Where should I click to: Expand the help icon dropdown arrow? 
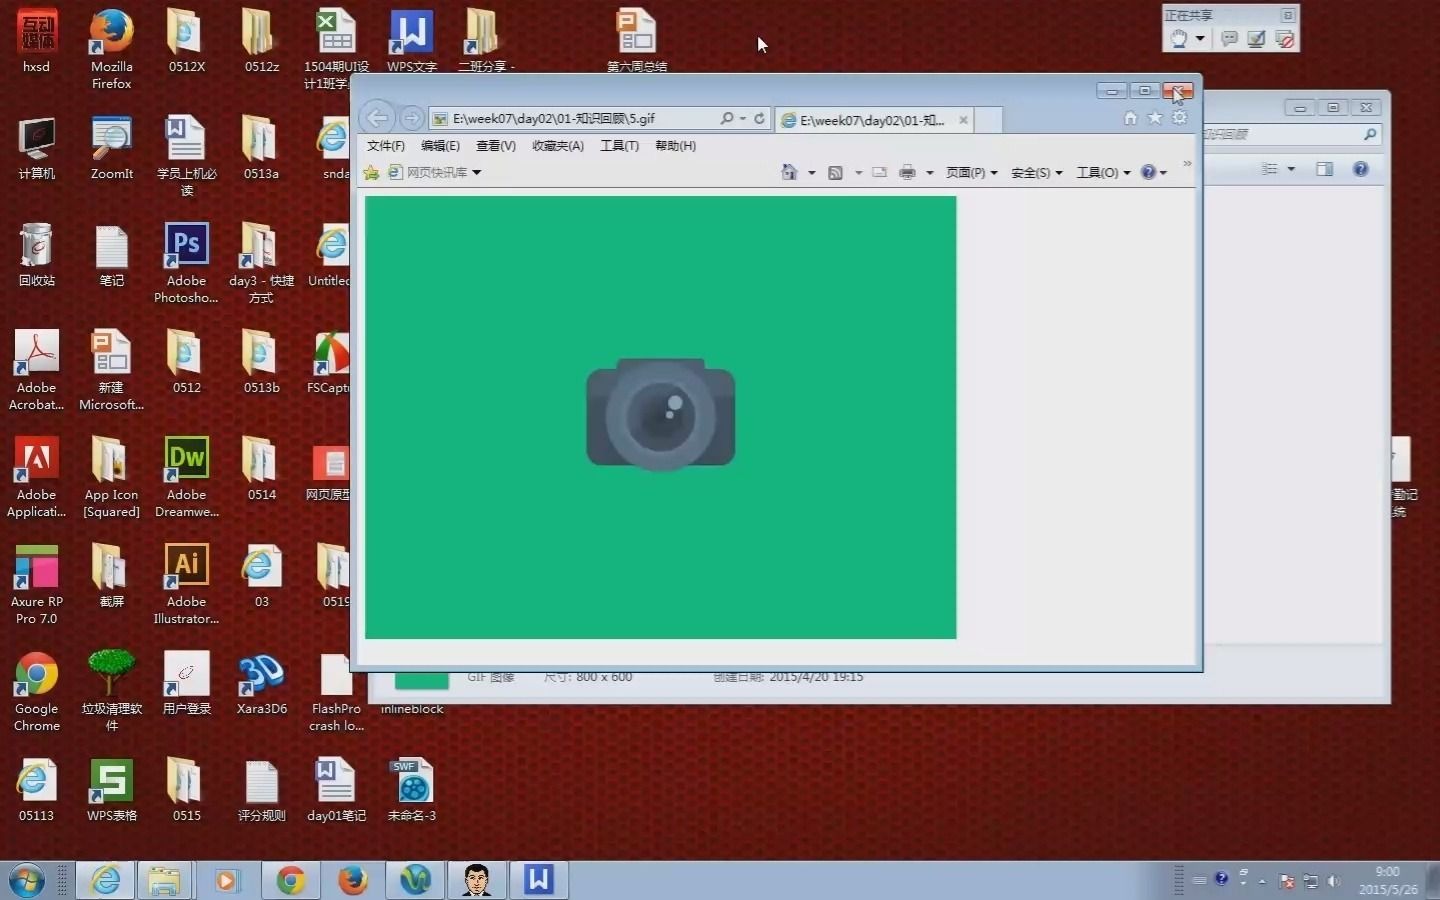1163,173
